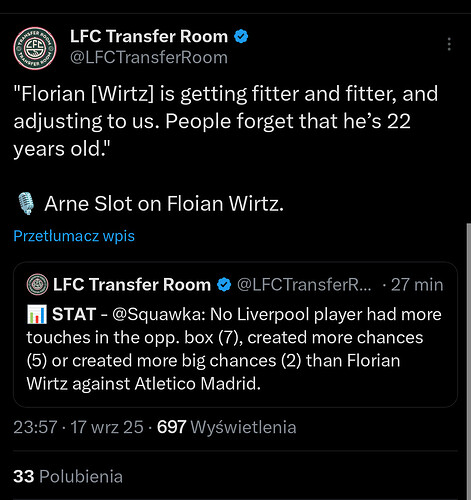Open the 23:57 · 17 wrz 25 timestamp
Screen dimensions: 471x500
click(78, 427)
